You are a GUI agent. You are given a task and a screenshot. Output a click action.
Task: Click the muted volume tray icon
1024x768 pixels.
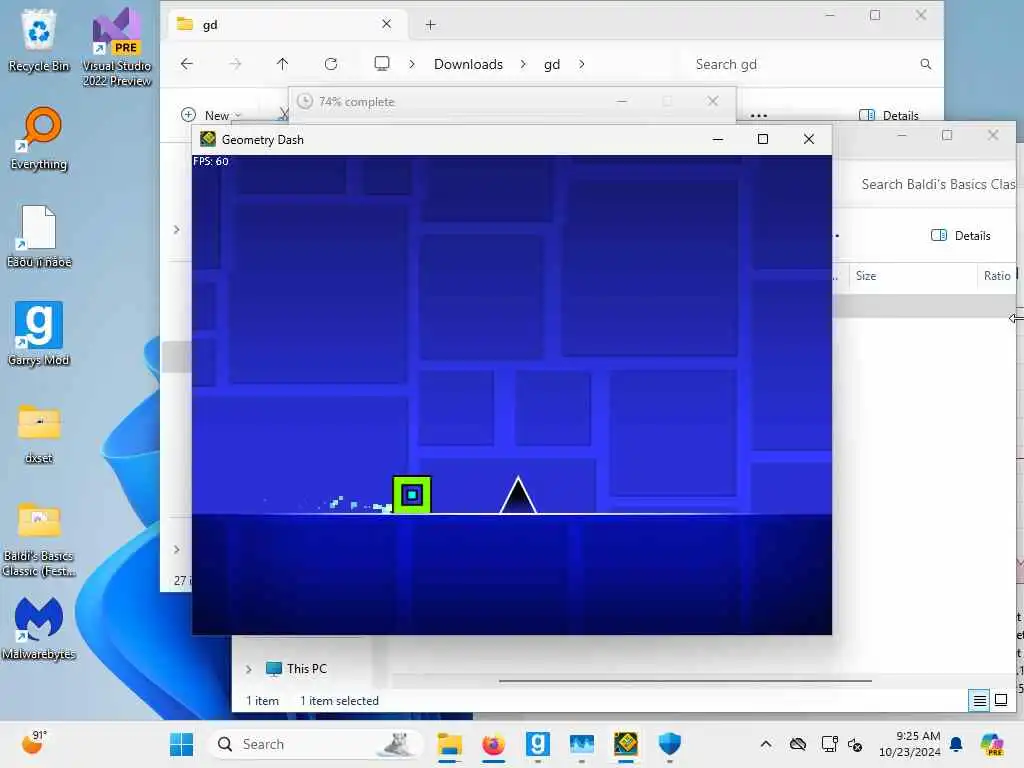point(855,744)
